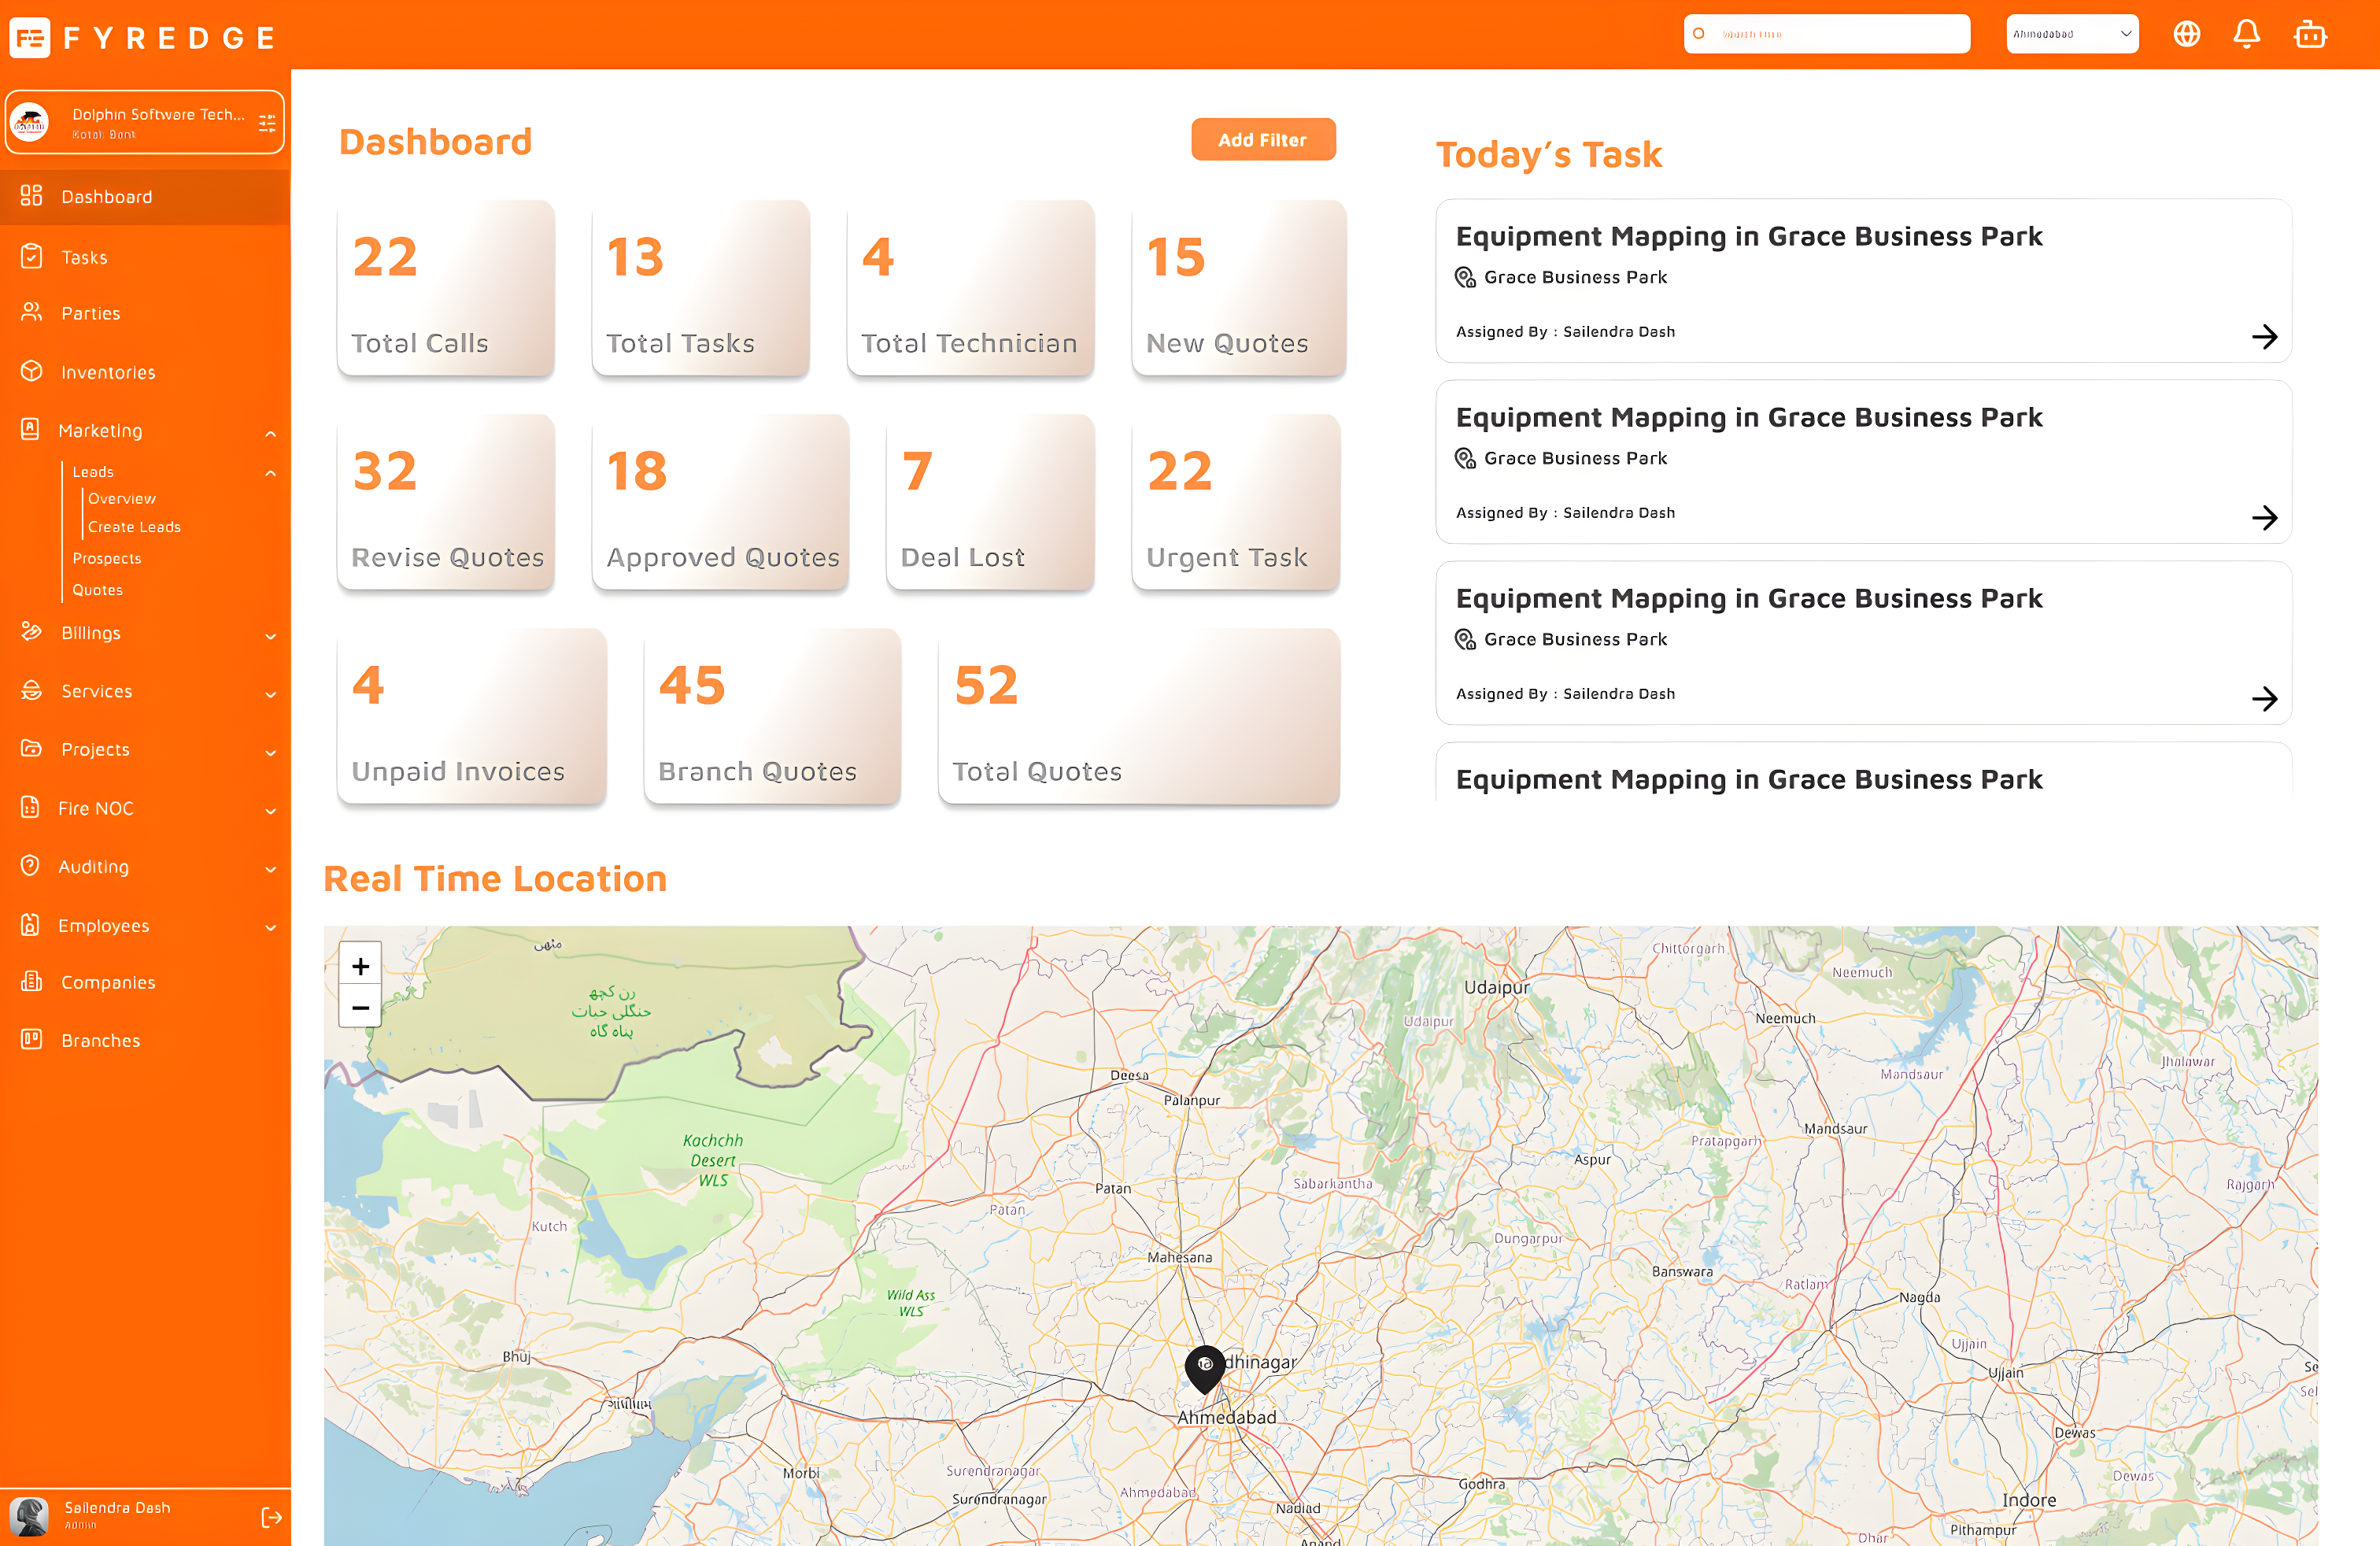
Task: Open the Total Calls card
Action: (446, 288)
